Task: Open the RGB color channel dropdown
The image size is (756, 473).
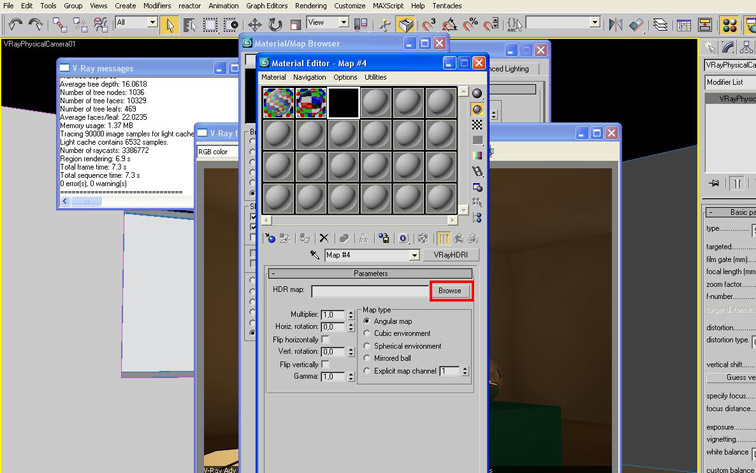Action: pos(217,152)
